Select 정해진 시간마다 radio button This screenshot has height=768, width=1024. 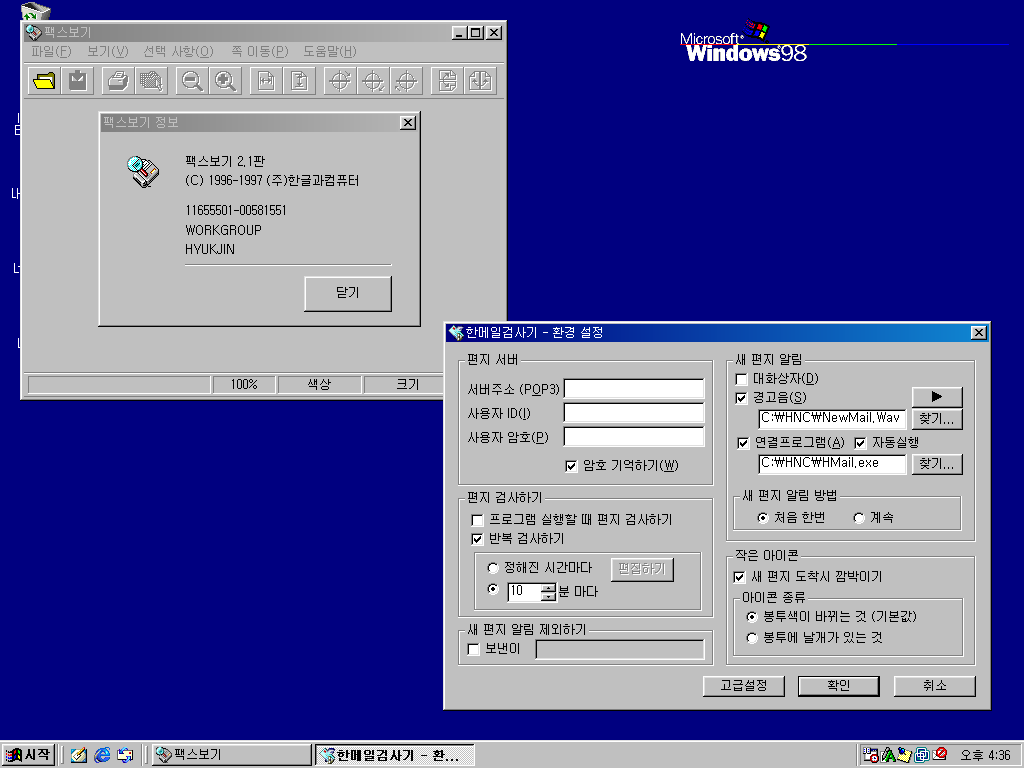point(493,568)
